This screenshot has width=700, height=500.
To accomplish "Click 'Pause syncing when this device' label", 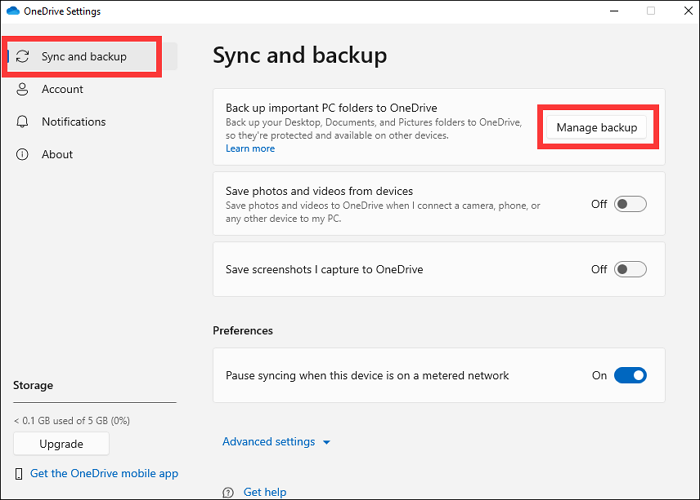I will pyautogui.click(x=367, y=375).
